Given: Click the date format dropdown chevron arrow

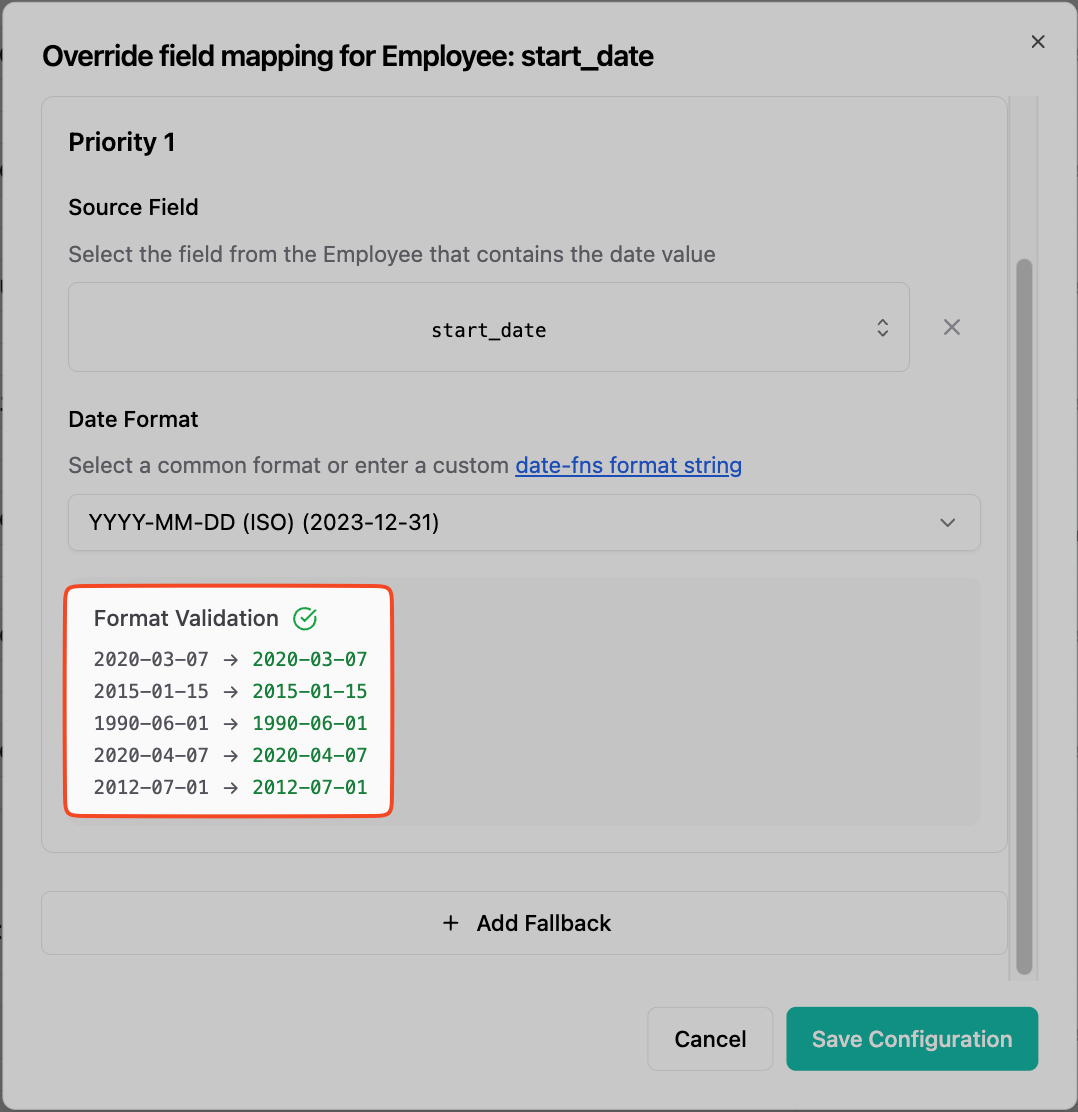Looking at the screenshot, I should [948, 523].
